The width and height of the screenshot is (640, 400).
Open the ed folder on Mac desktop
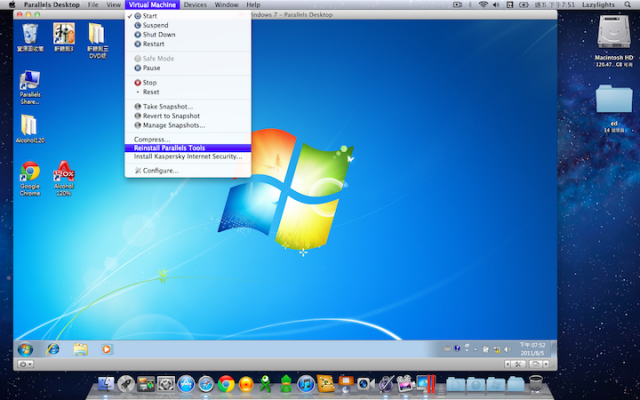click(x=613, y=109)
